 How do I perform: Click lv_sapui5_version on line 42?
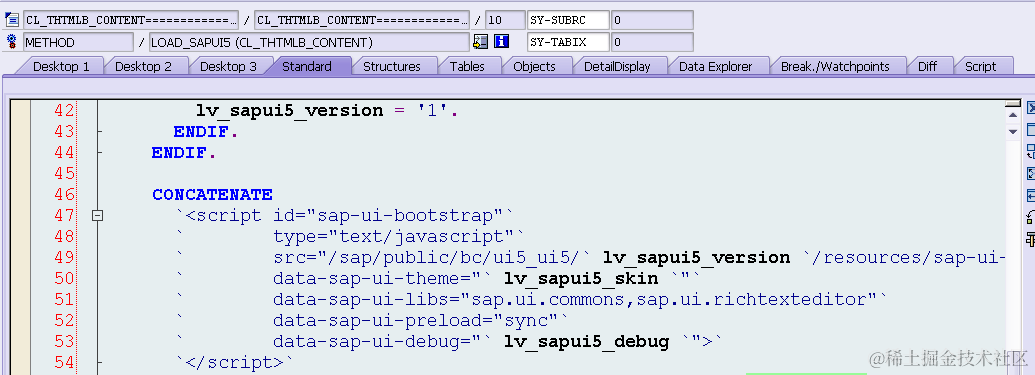289,110
